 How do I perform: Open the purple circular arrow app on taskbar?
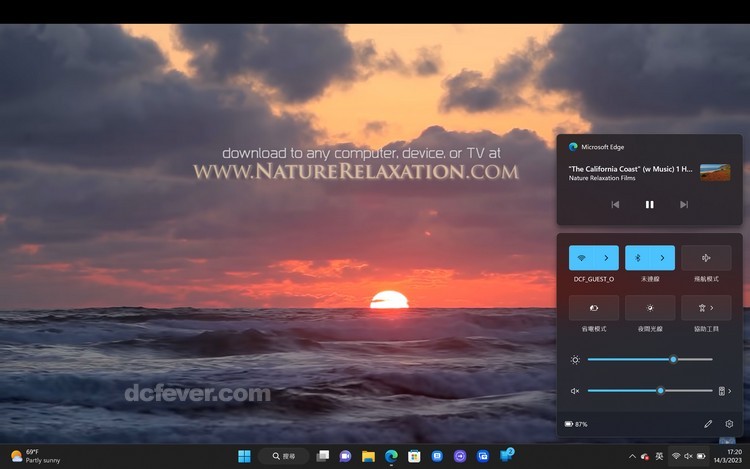[x=460, y=456]
